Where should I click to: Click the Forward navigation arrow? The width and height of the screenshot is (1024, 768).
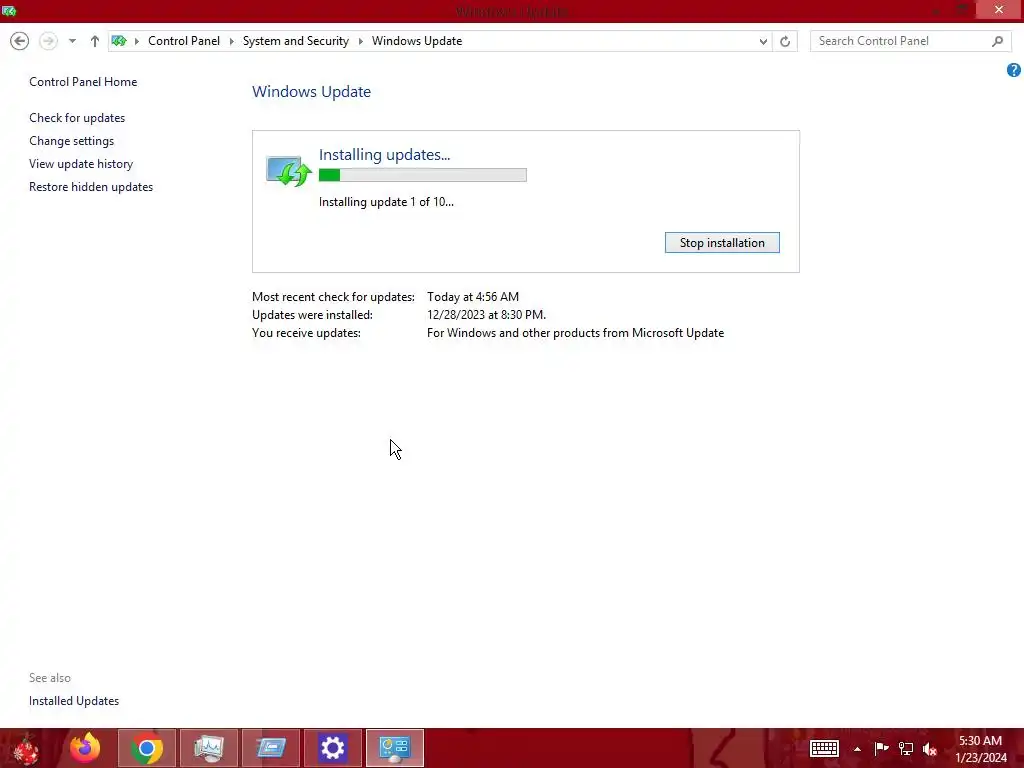(48, 41)
